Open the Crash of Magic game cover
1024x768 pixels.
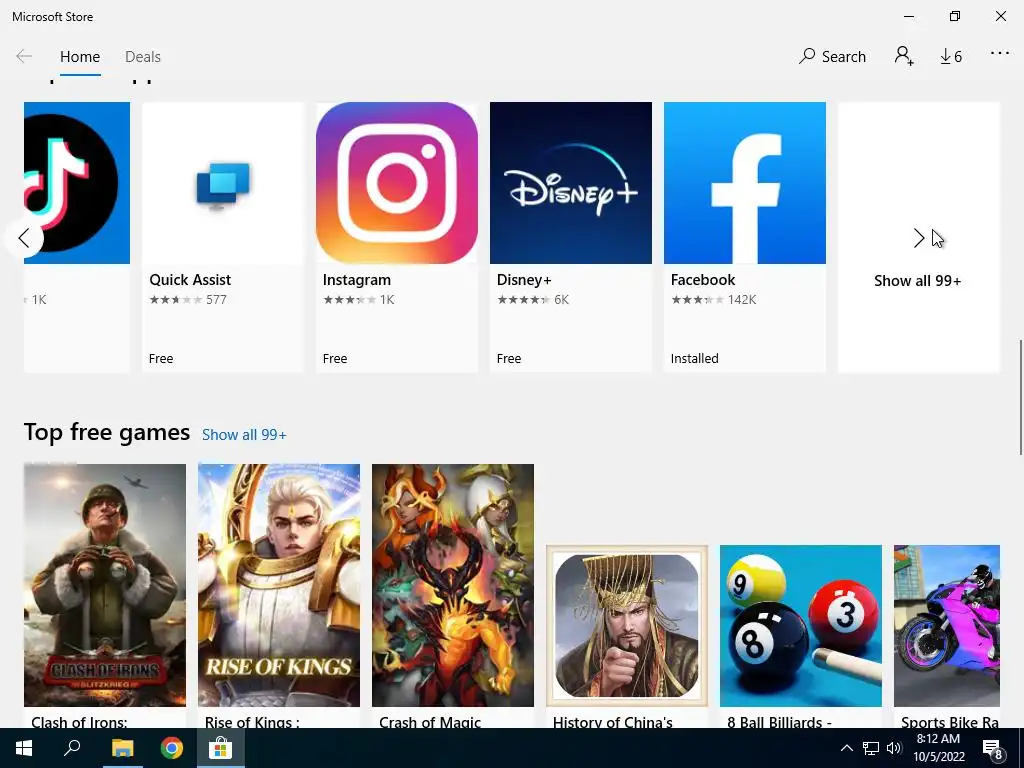[453, 585]
